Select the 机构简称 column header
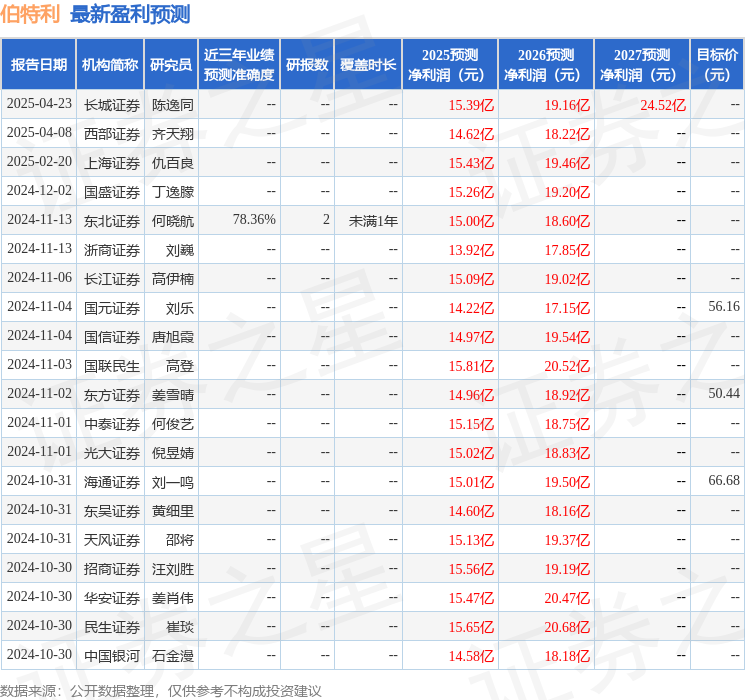 [x=110, y=65]
